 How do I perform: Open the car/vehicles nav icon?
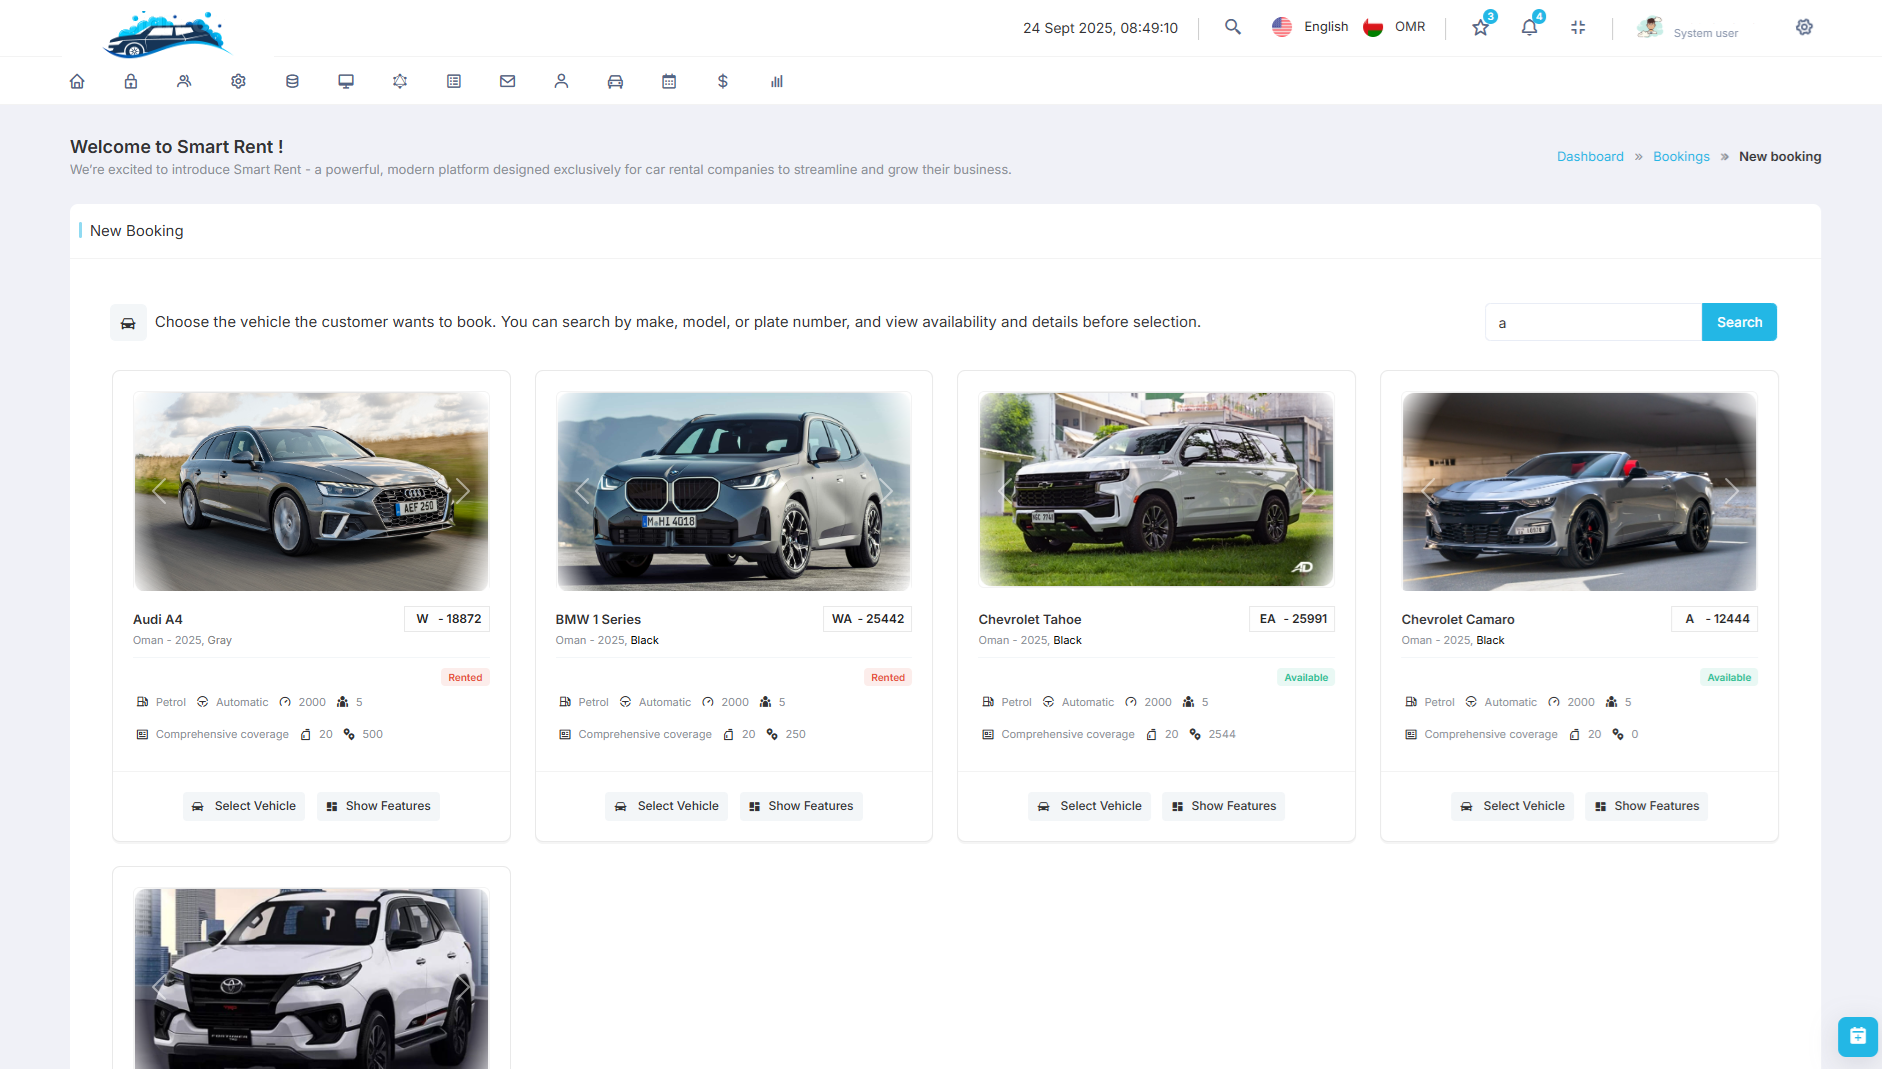[x=615, y=81]
